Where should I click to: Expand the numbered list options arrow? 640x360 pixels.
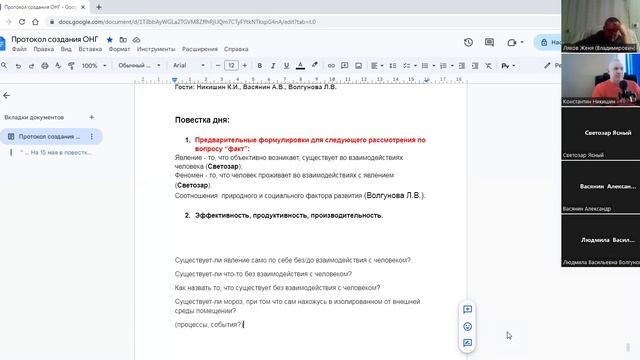pos(452,66)
